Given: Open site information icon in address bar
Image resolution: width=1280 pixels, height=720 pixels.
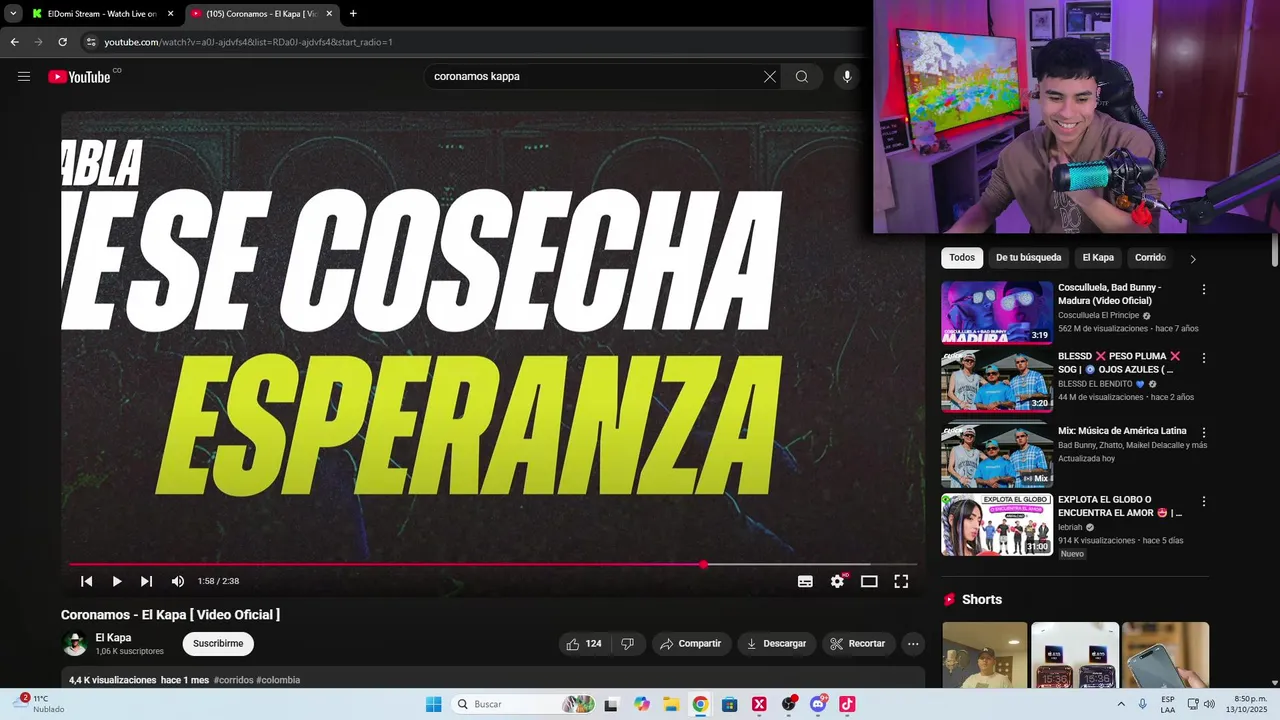Looking at the screenshot, I should (91, 42).
